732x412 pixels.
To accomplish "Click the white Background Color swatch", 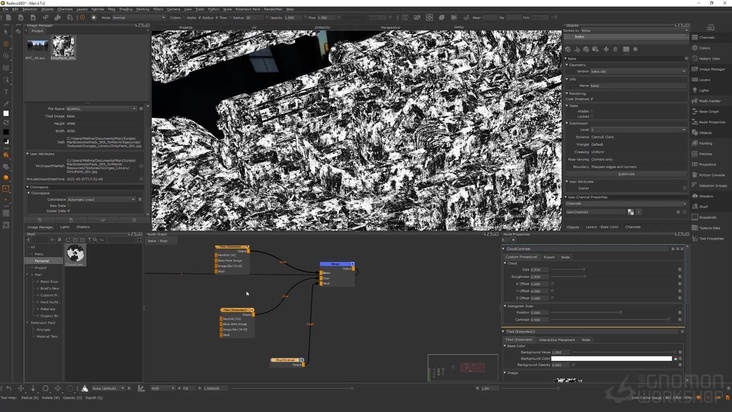I will tap(612, 358).
